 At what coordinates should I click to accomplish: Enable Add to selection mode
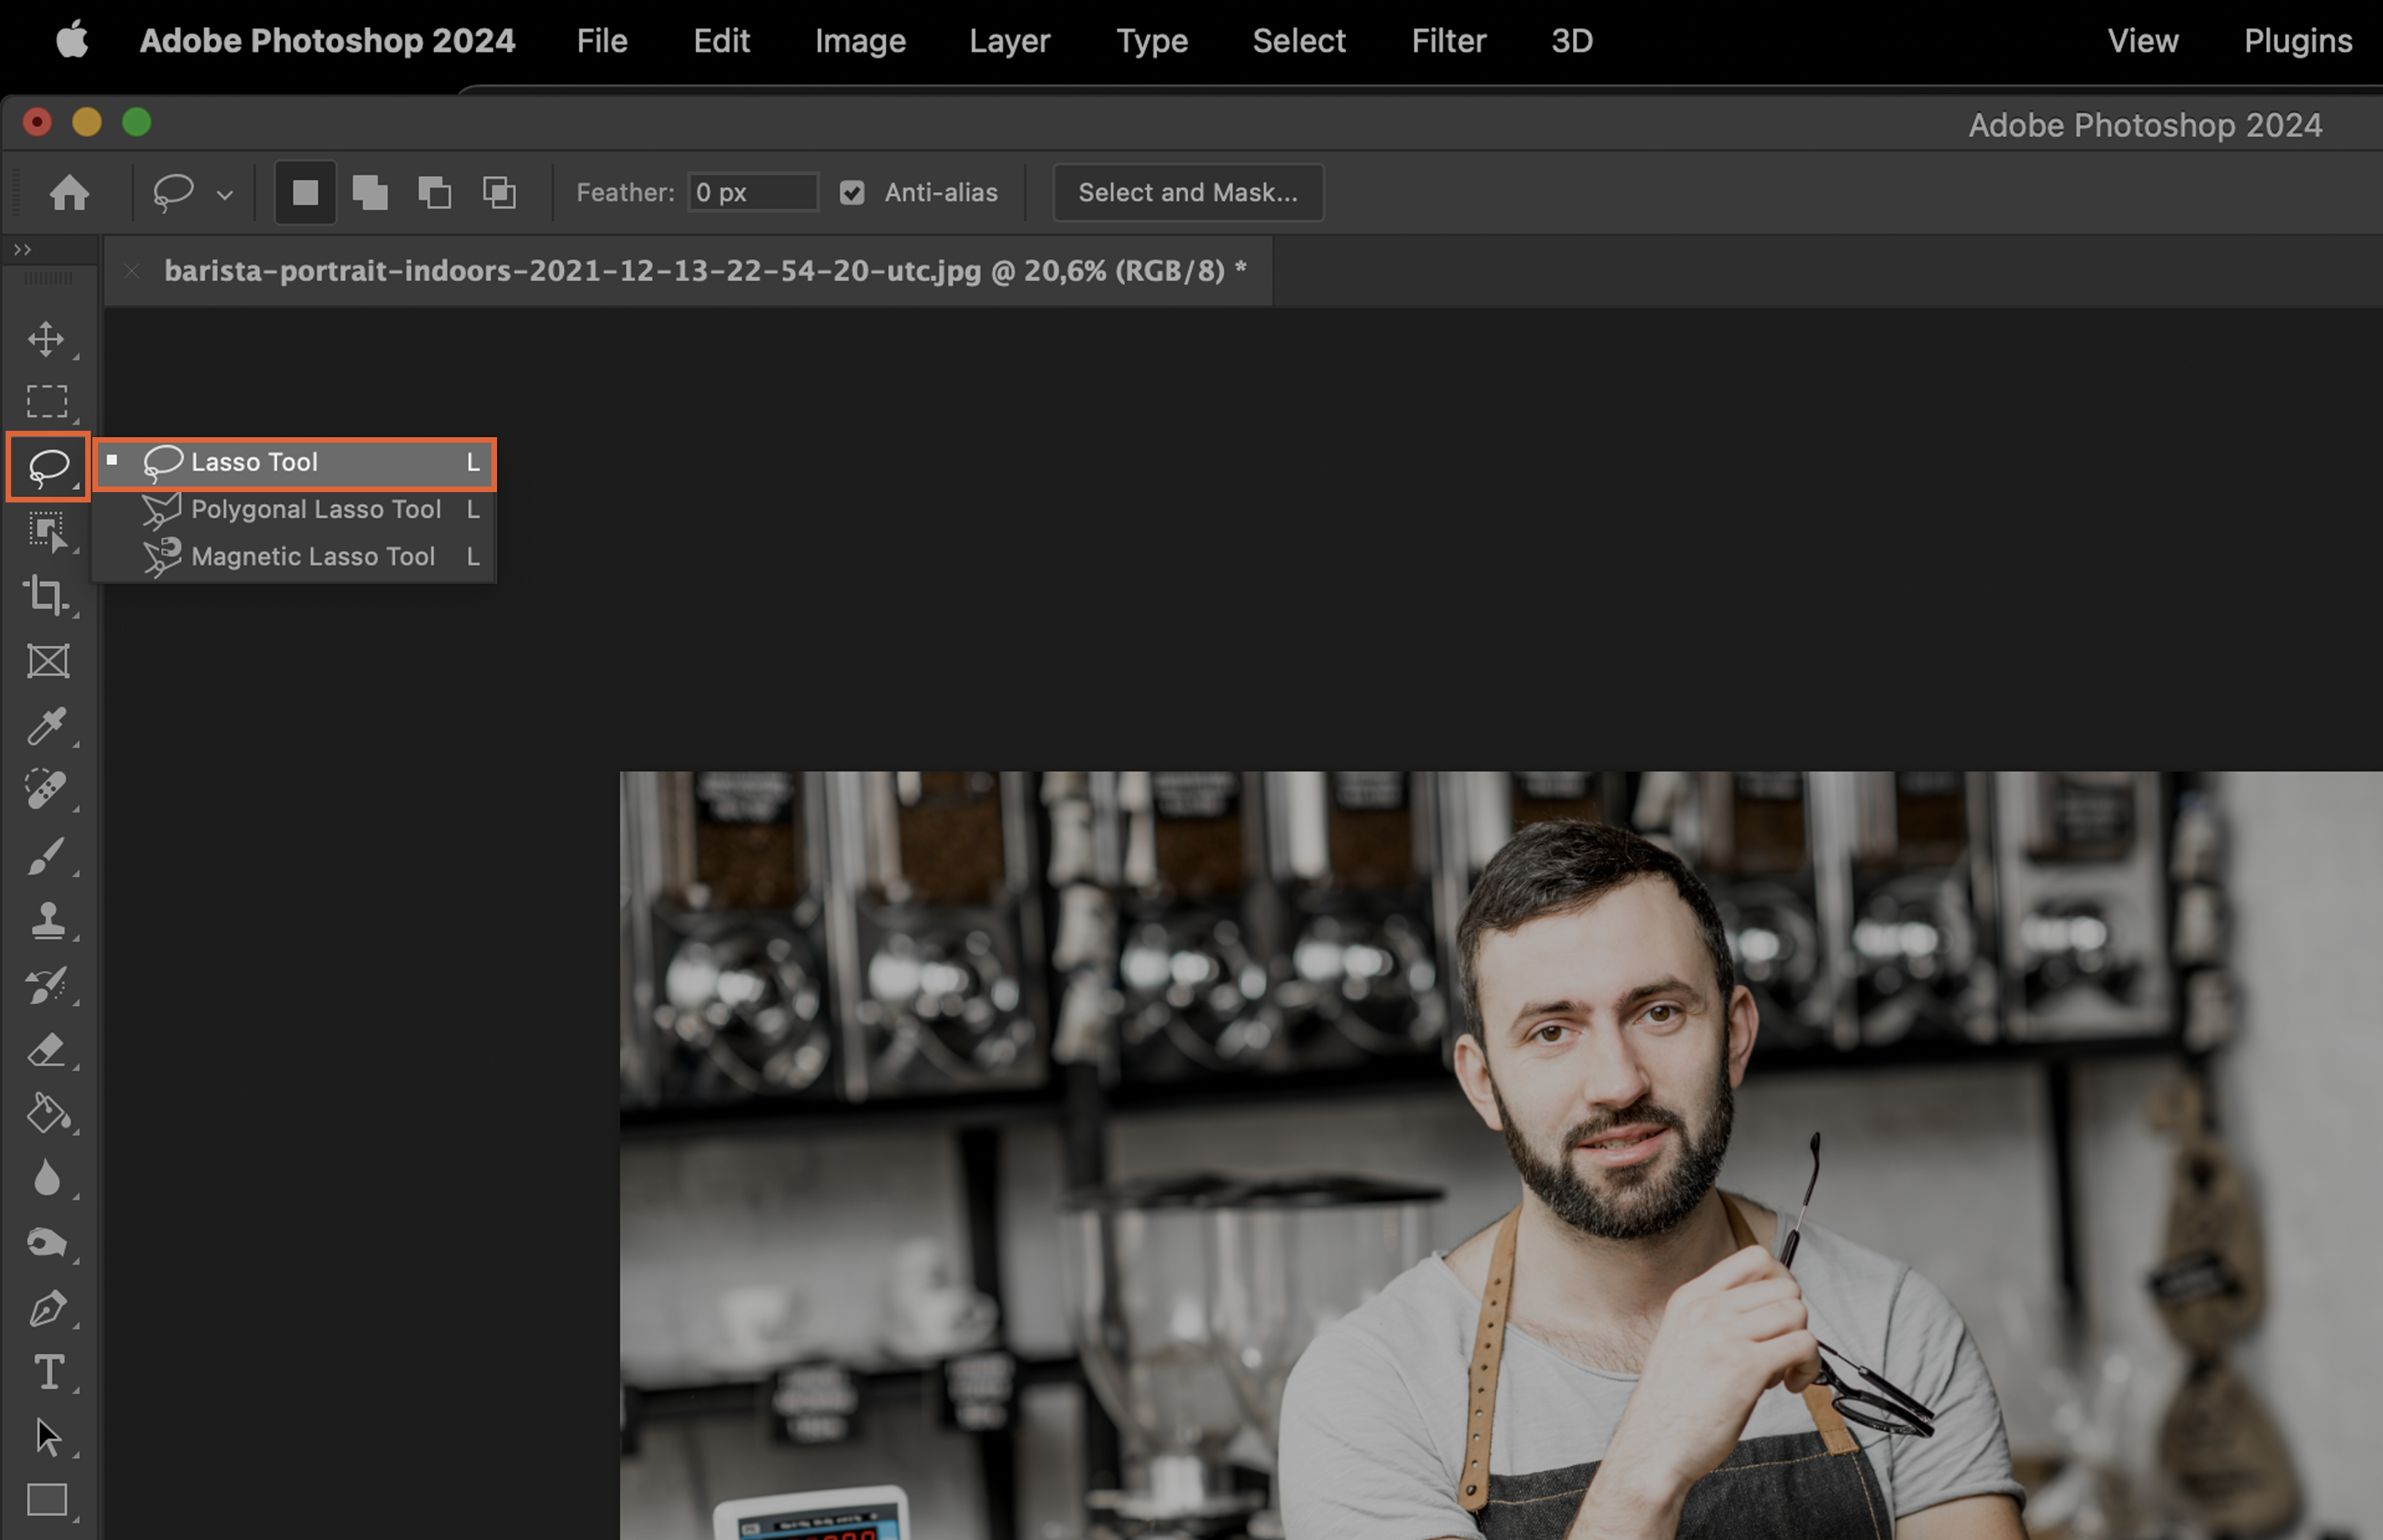[370, 192]
